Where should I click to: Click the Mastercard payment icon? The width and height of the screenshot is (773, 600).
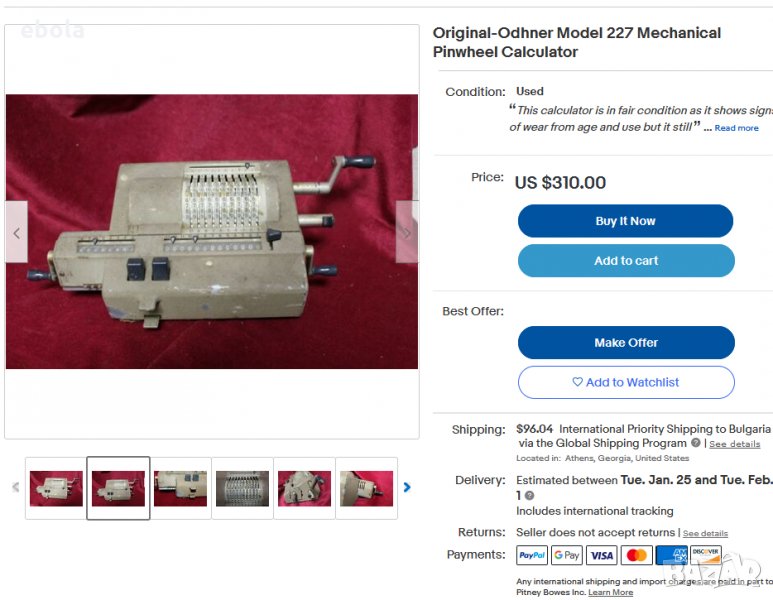tap(636, 555)
